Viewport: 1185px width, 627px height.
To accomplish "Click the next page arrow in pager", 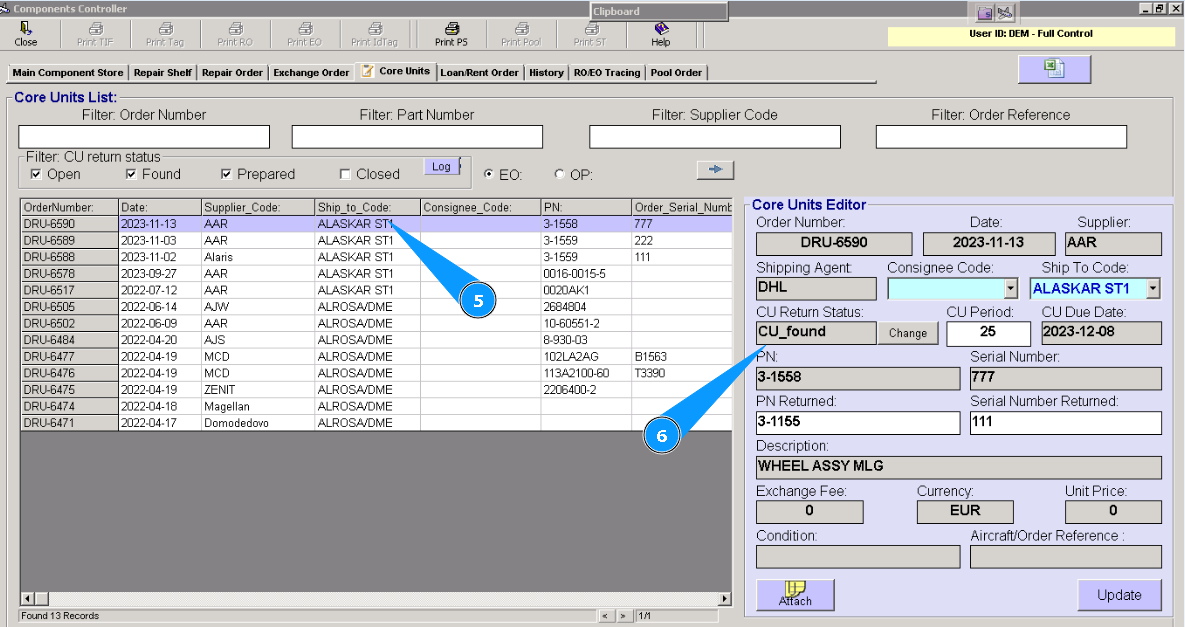I will (623, 616).
